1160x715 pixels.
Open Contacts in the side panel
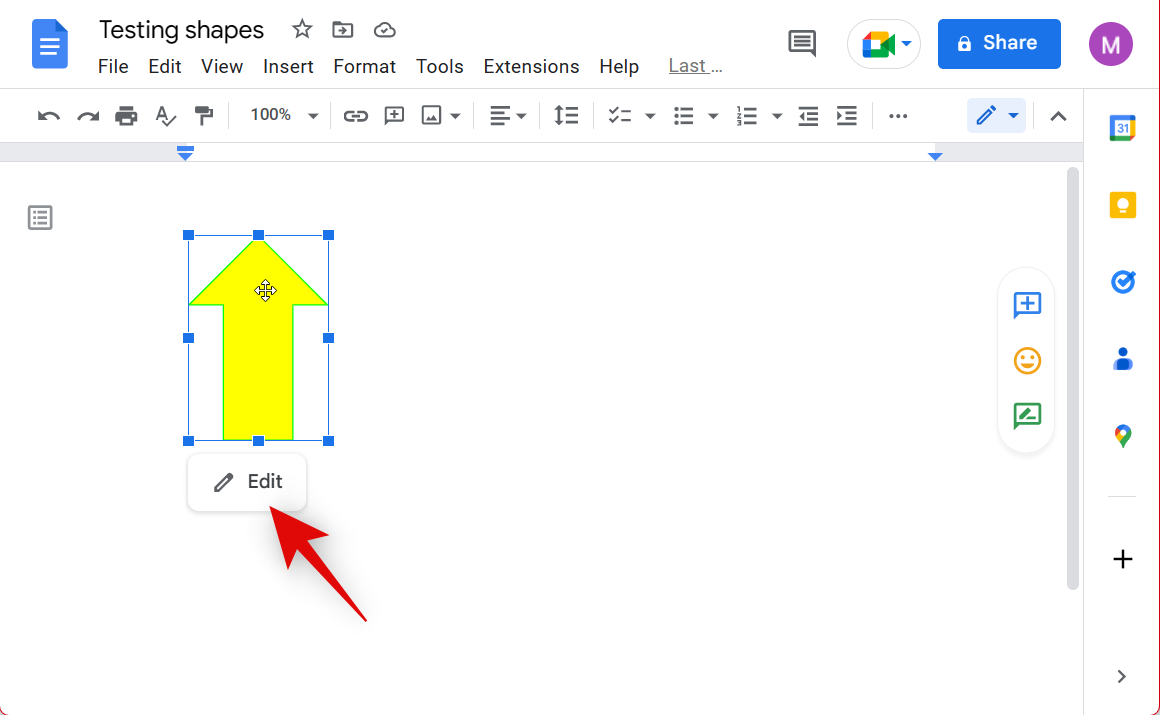click(x=1122, y=359)
